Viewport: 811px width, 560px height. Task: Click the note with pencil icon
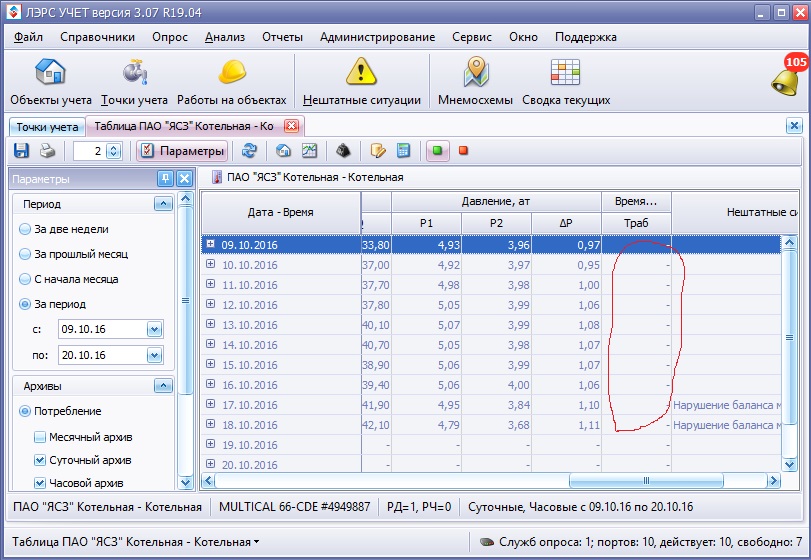tap(378, 151)
